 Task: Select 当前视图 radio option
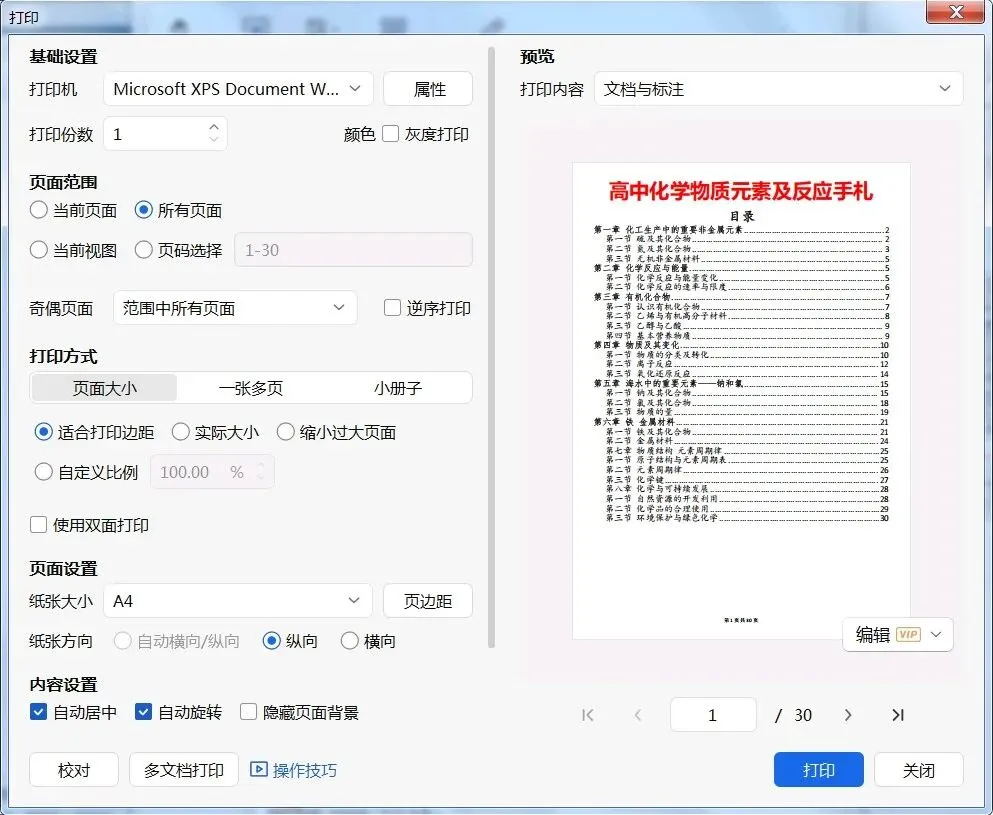coord(39,250)
